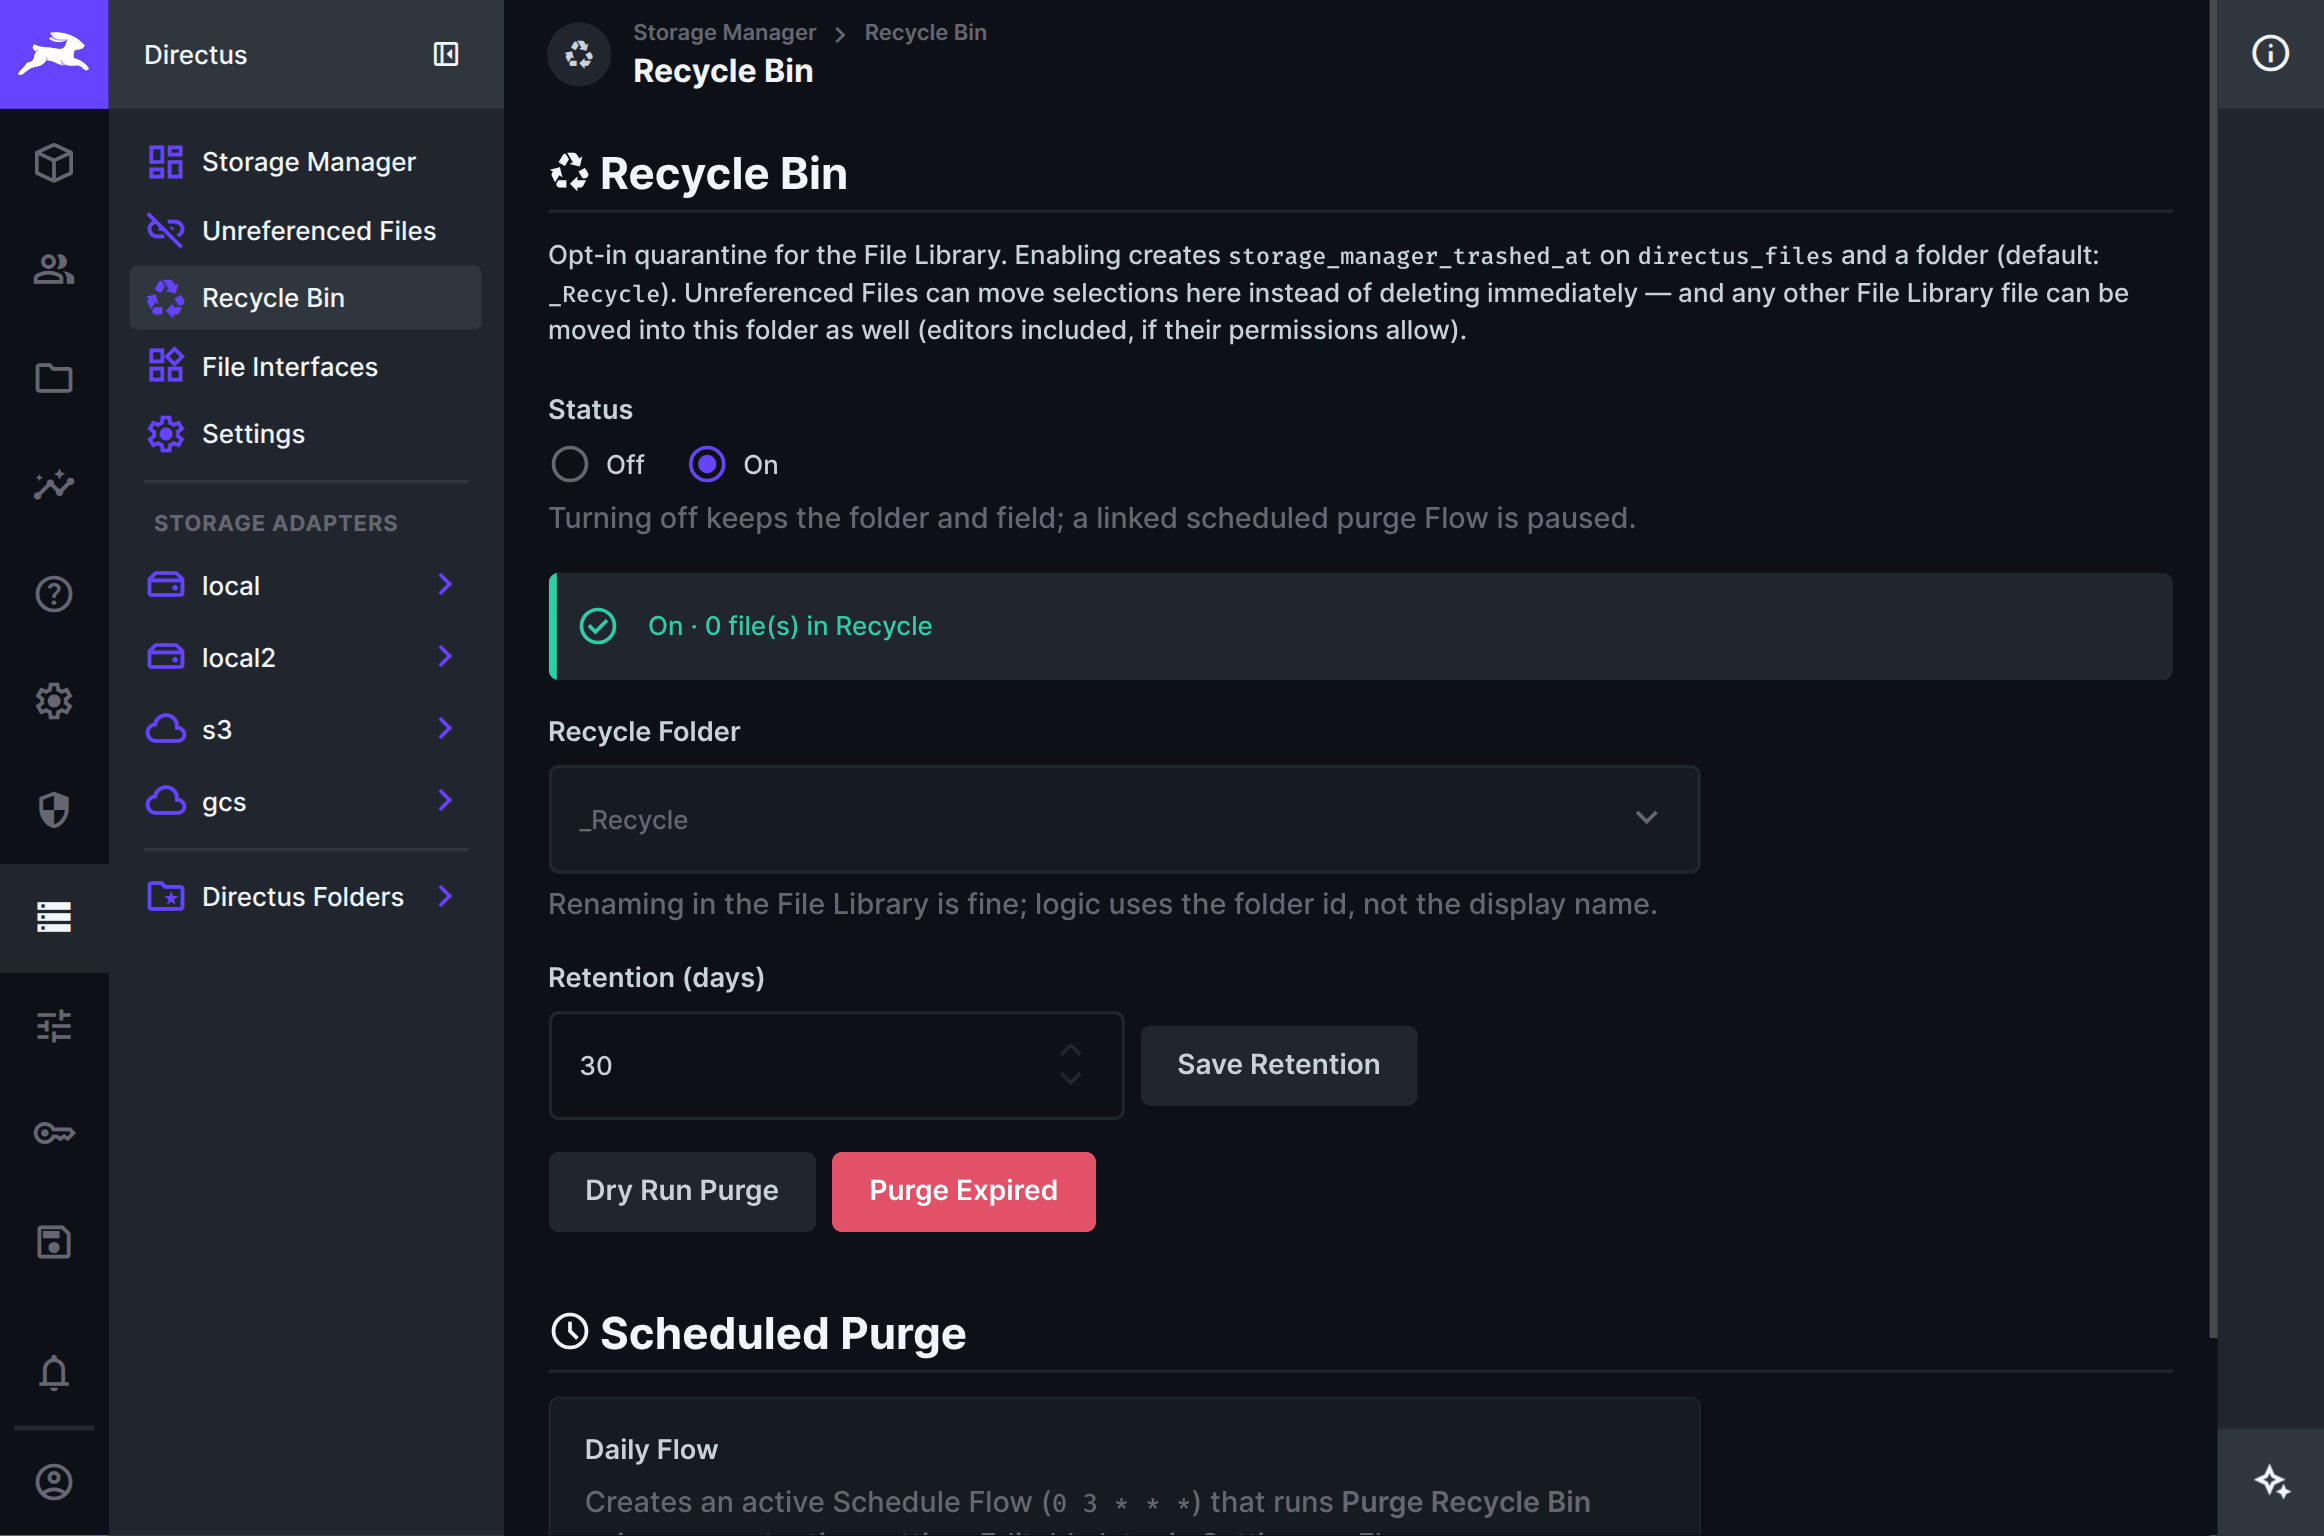Open File Interfaces navigation item

(305, 366)
